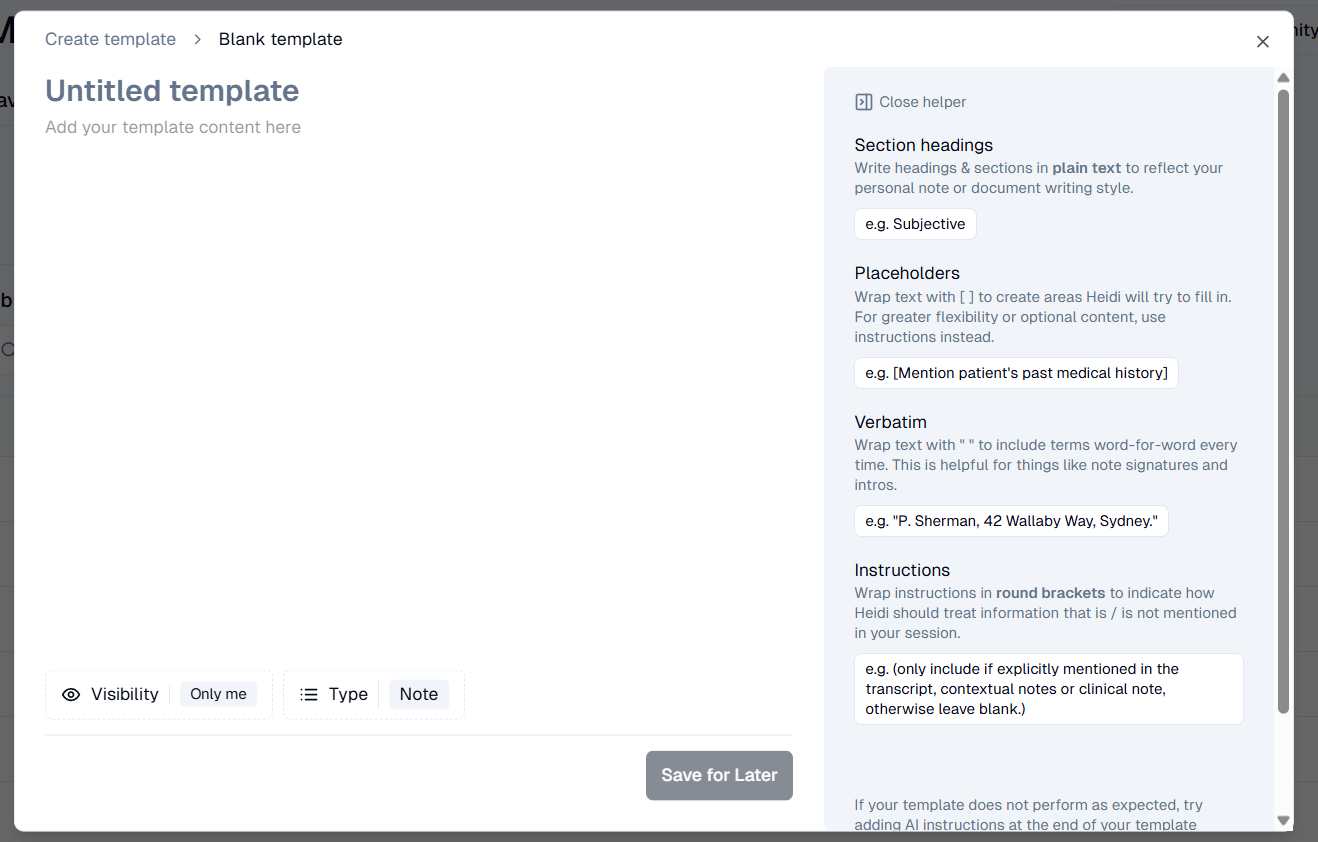1318x842 pixels.
Task: Click the Placeholders heading
Action: pos(907,273)
